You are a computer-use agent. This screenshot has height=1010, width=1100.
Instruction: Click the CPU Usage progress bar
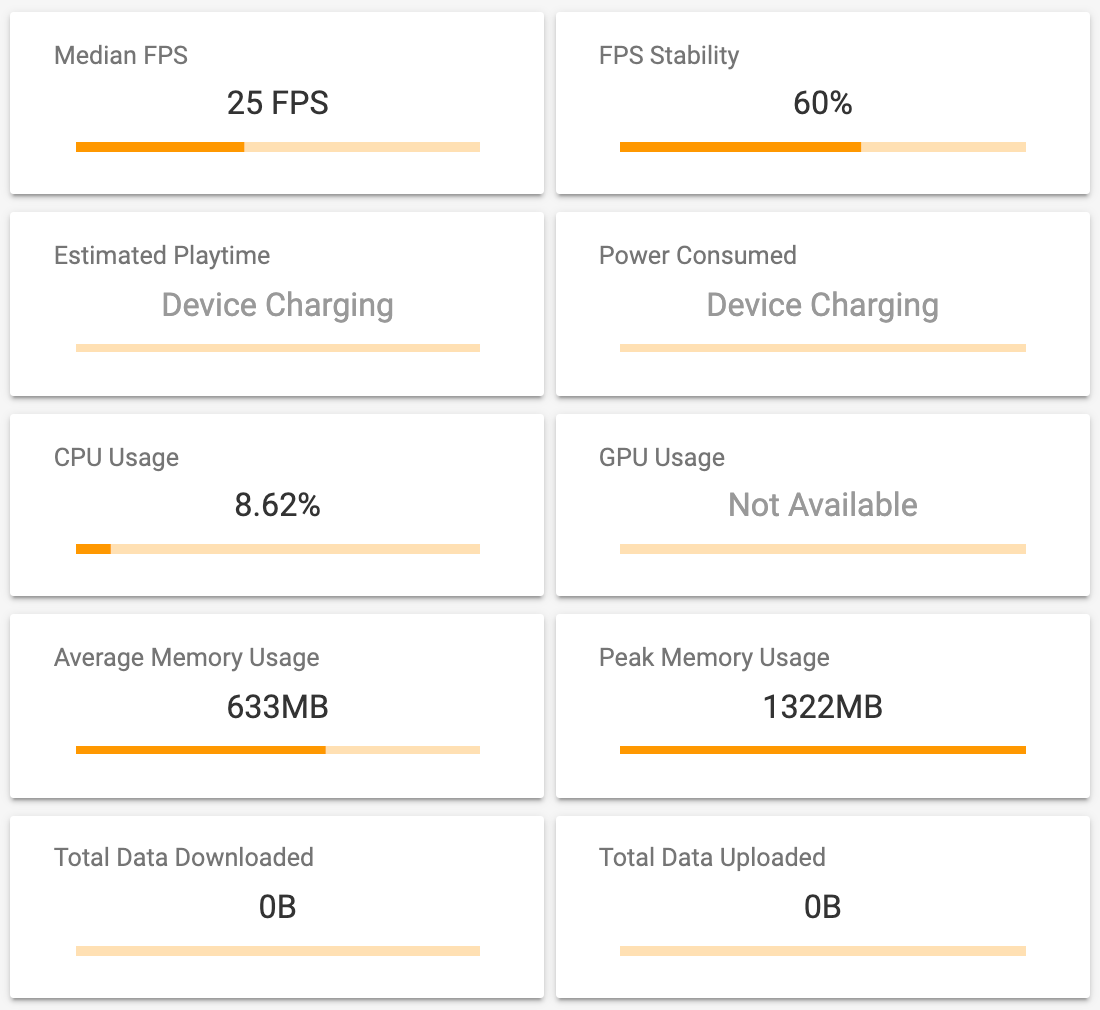click(x=278, y=549)
